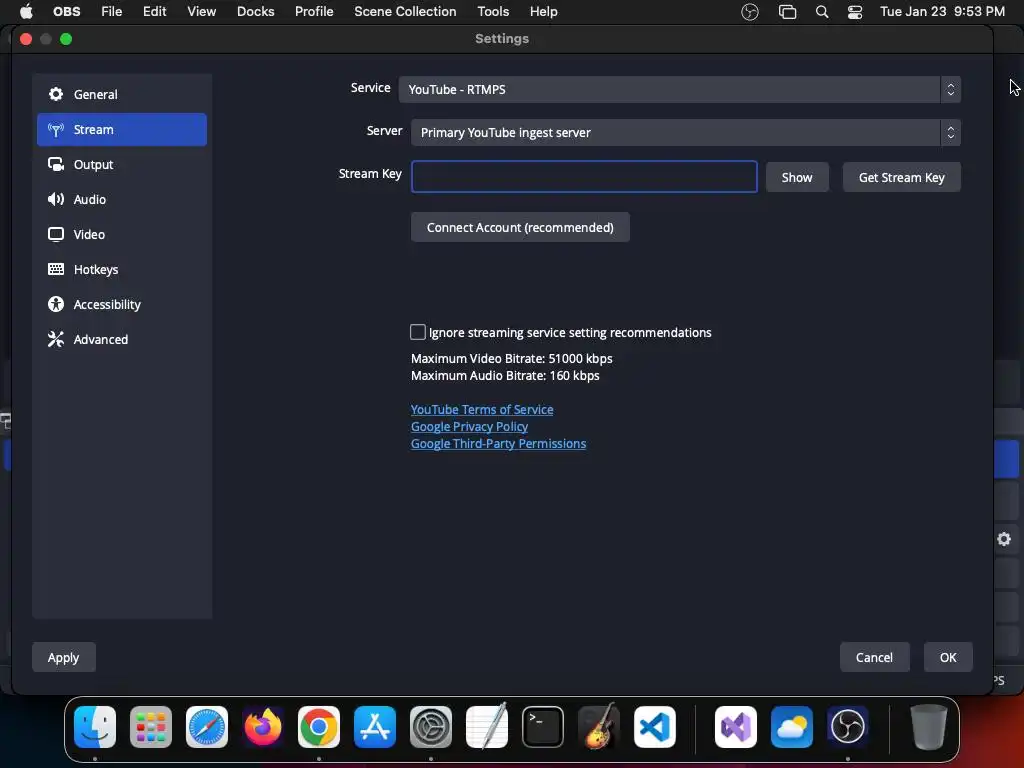This screenshot has width=1024, height=768.
Task: Expand the Service dropdown showing YouTube - RTMPS
Action: coord(679,89)
